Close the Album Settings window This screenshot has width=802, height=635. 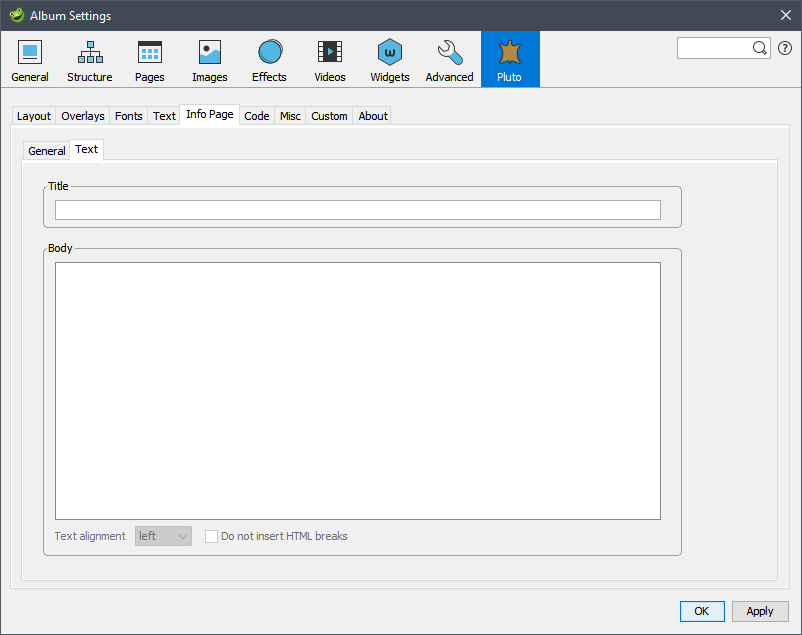point(786,15)
